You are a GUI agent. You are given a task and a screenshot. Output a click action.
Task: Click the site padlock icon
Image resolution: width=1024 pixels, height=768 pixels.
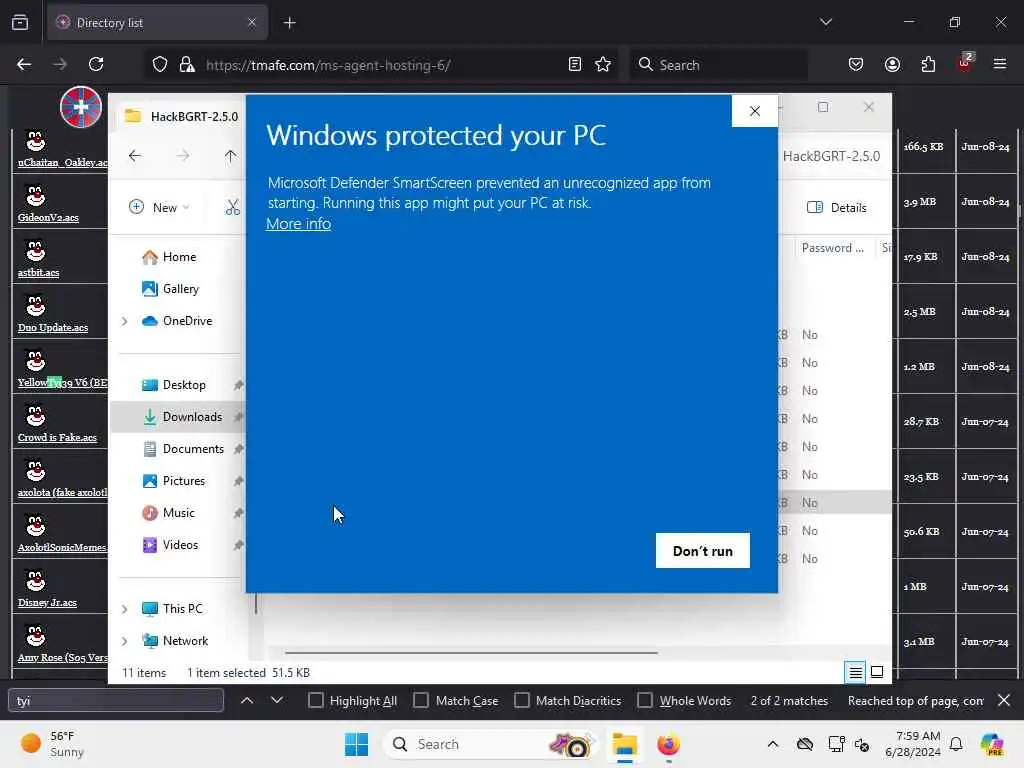tap(187, 65)
